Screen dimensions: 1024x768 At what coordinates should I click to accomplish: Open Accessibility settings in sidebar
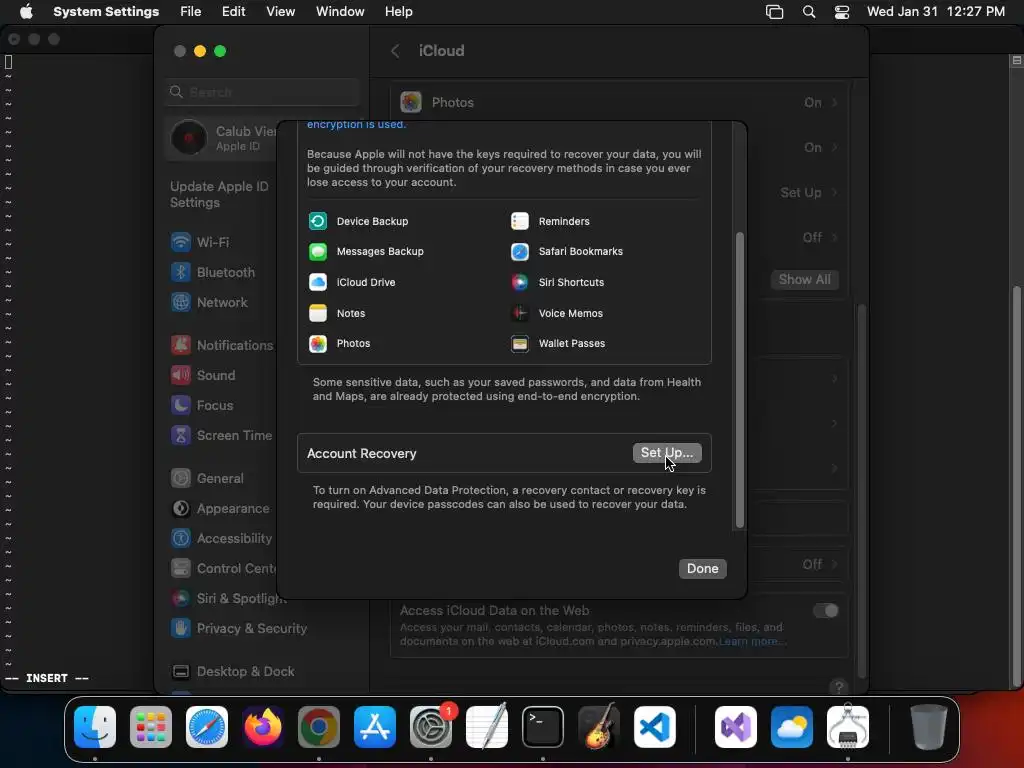tap(222, 538)
